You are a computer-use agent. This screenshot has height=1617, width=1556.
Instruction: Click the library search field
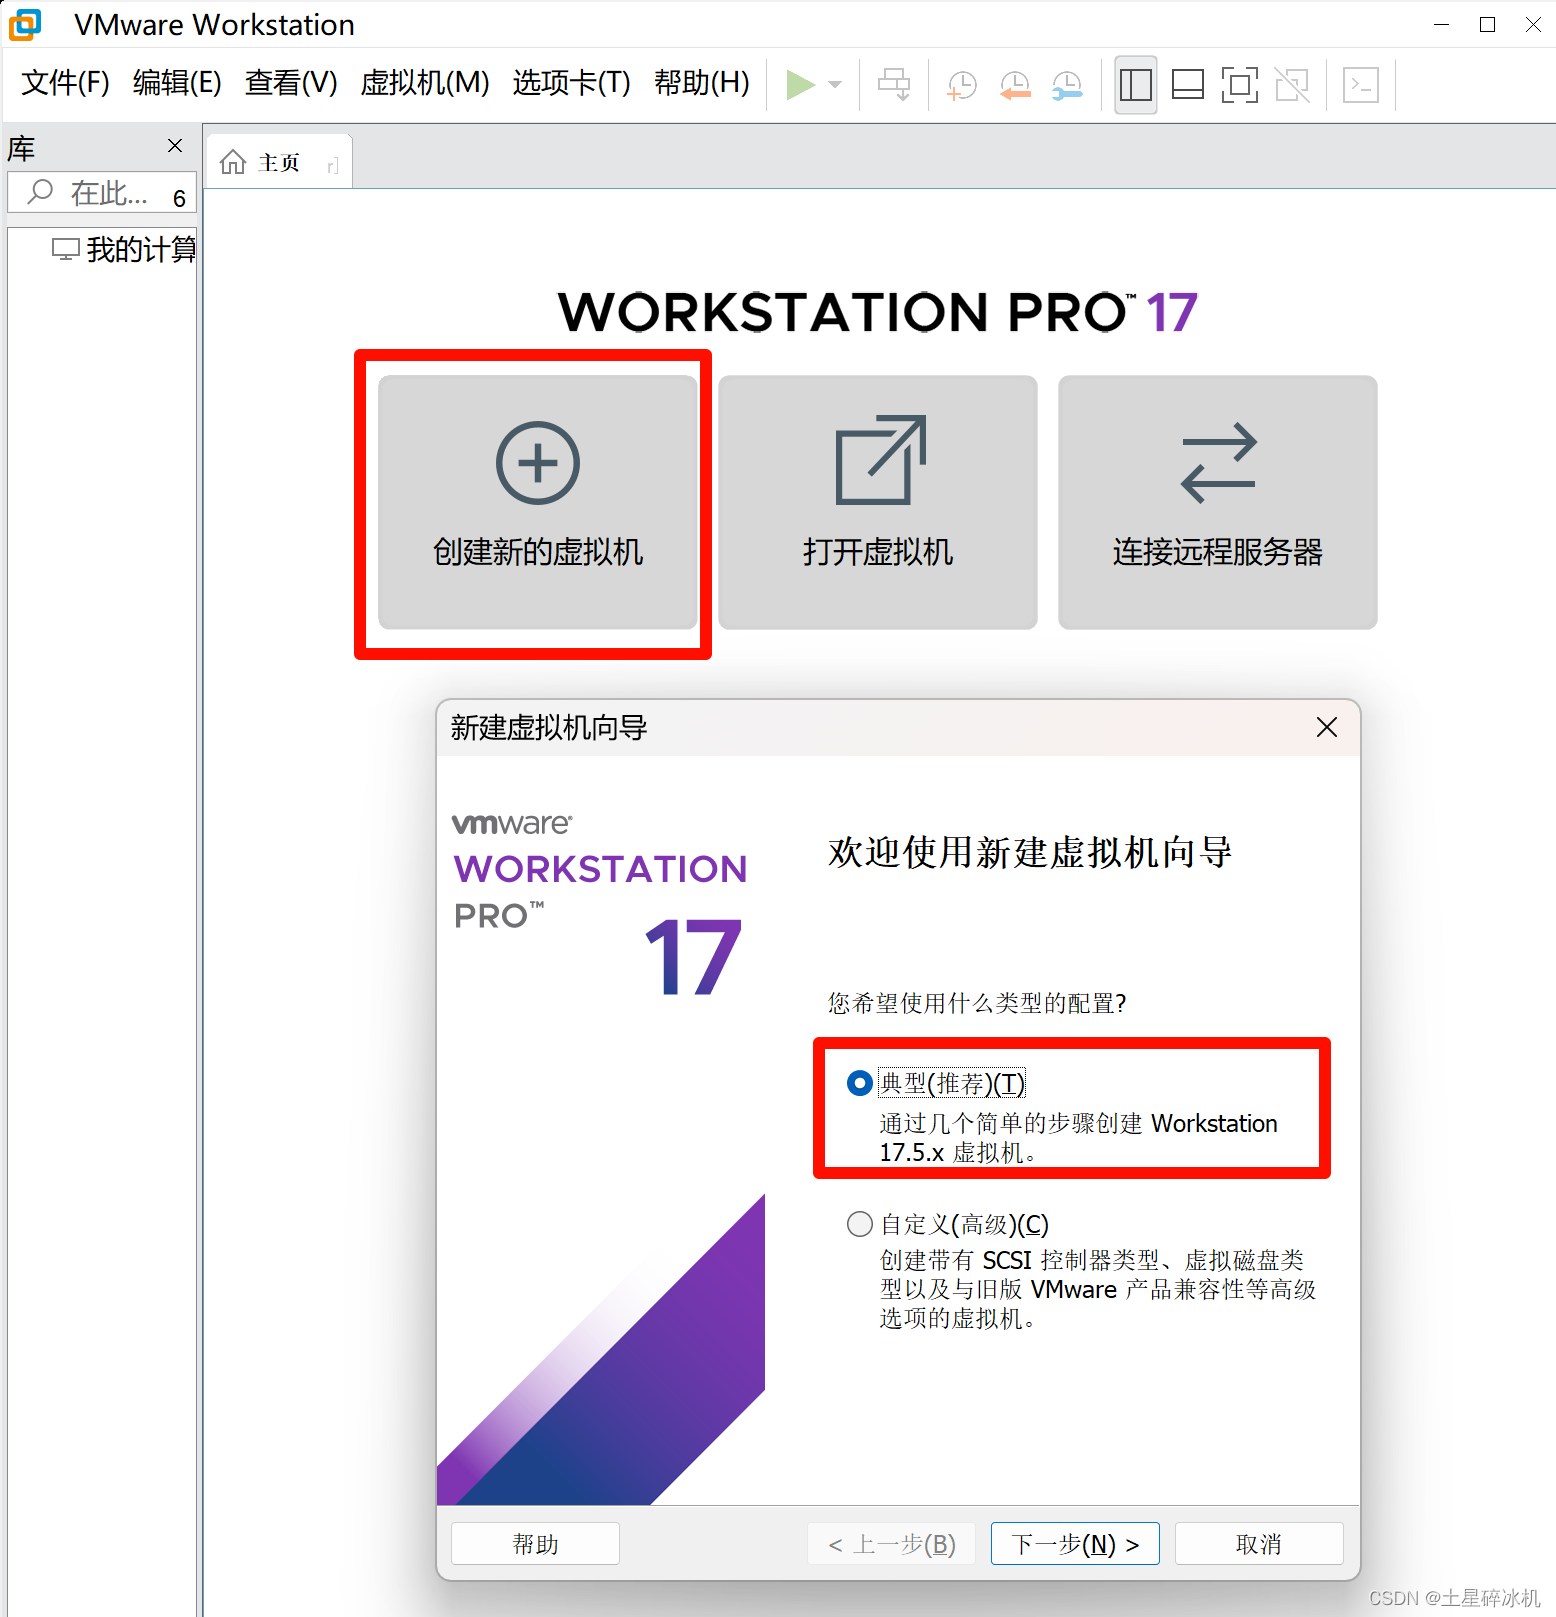[102, 192]
